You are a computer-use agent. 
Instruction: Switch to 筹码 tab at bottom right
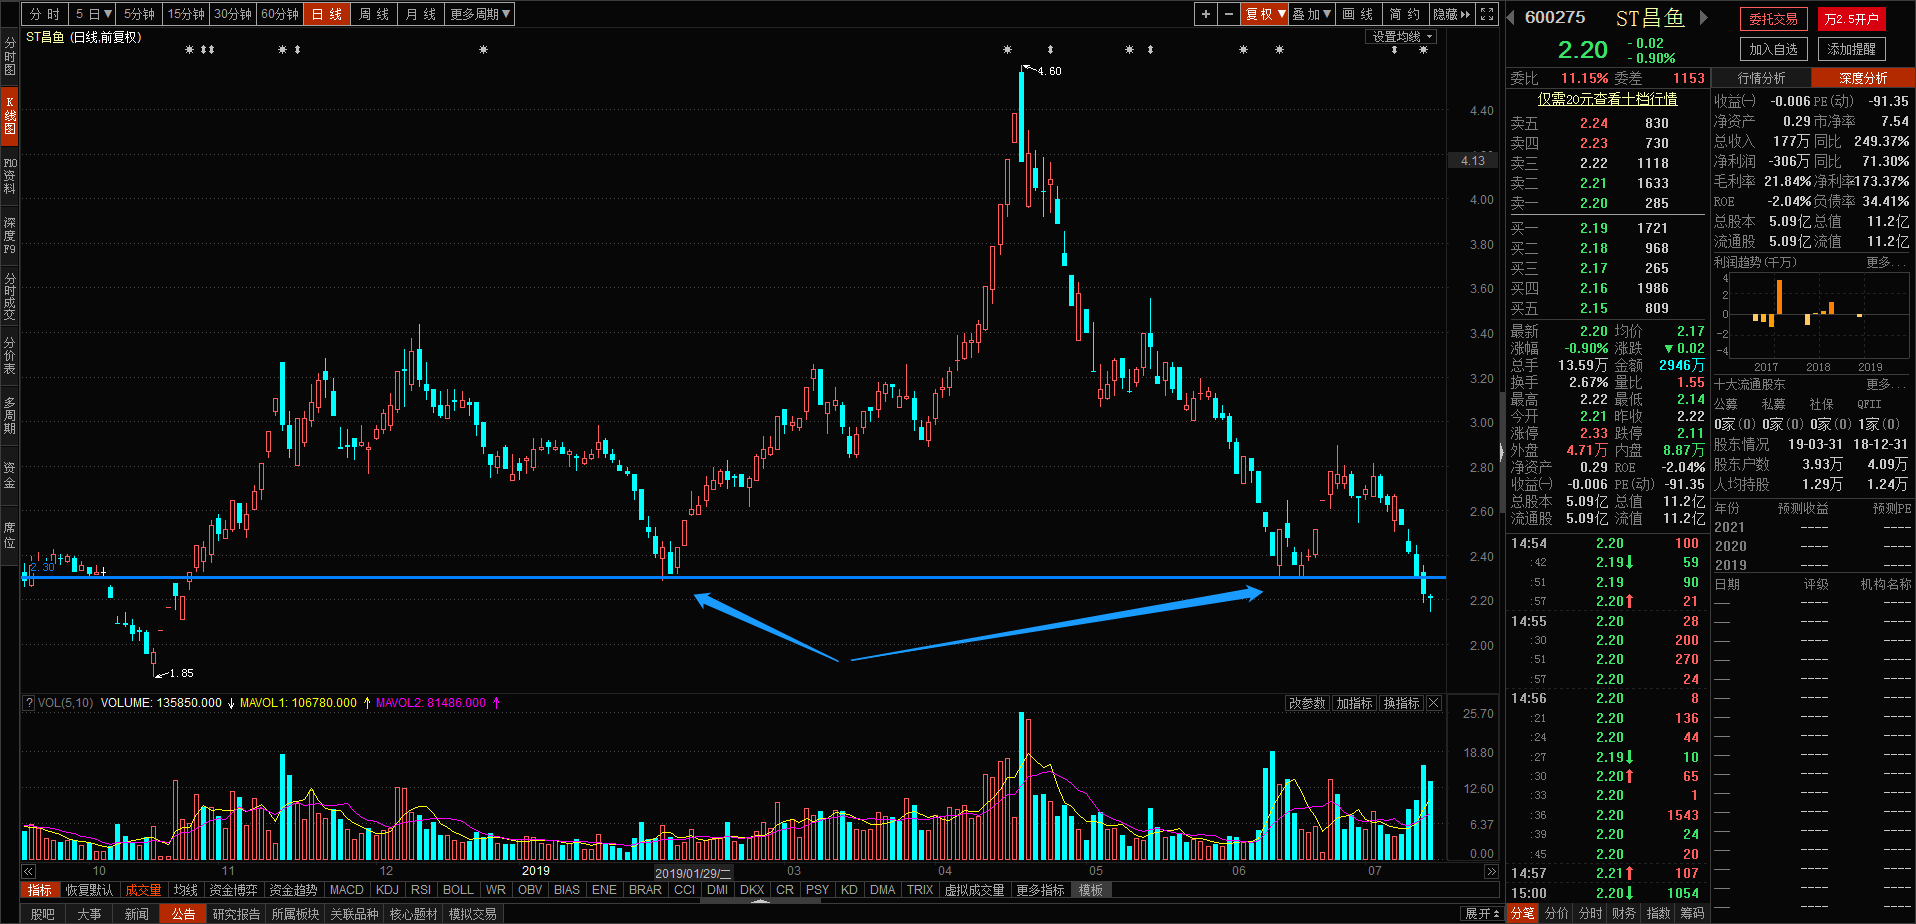click(1691, 913)
